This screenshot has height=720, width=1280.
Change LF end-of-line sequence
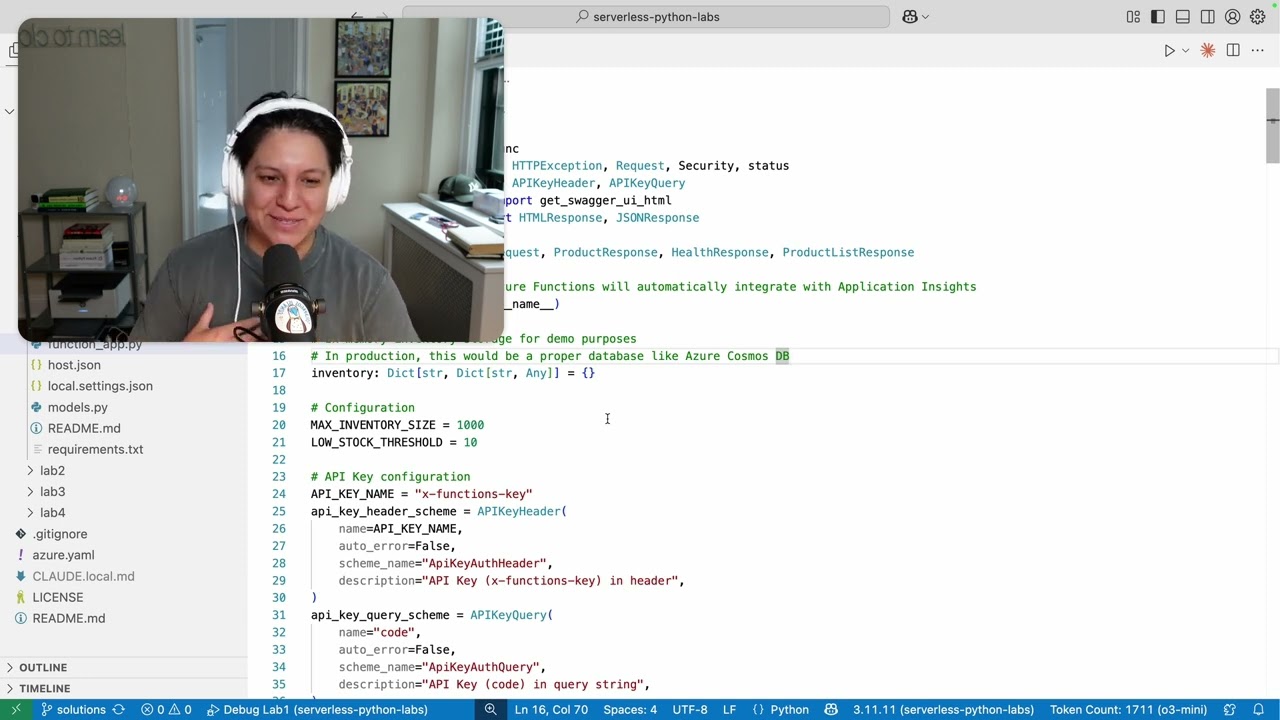click(729, 710)
